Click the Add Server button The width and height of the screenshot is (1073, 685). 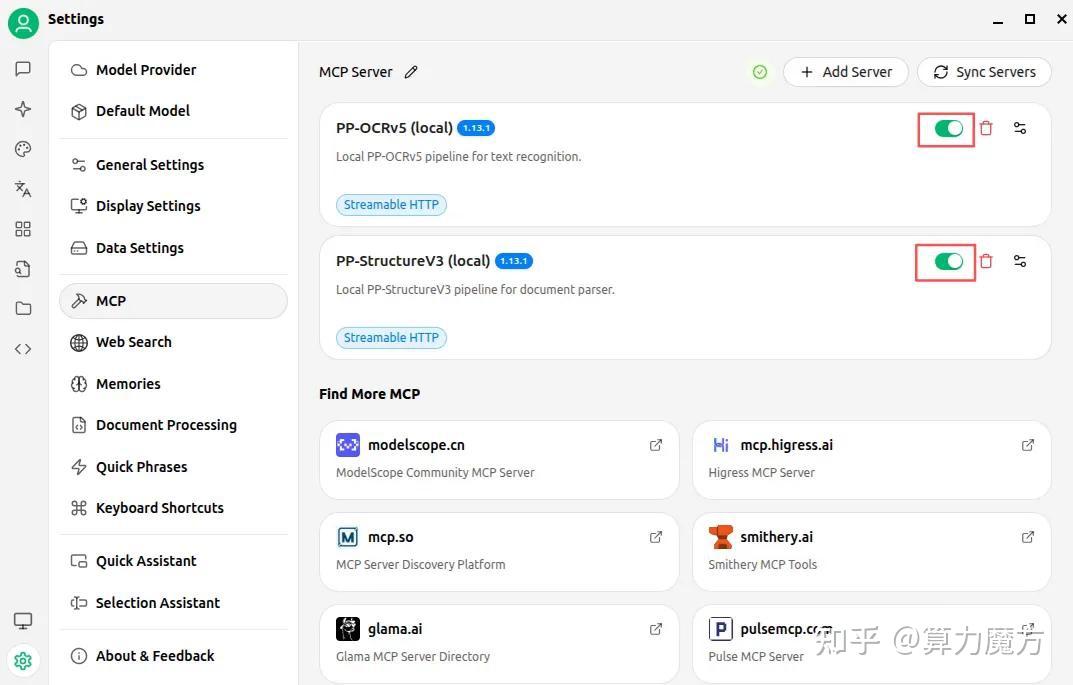click(846, 72)
